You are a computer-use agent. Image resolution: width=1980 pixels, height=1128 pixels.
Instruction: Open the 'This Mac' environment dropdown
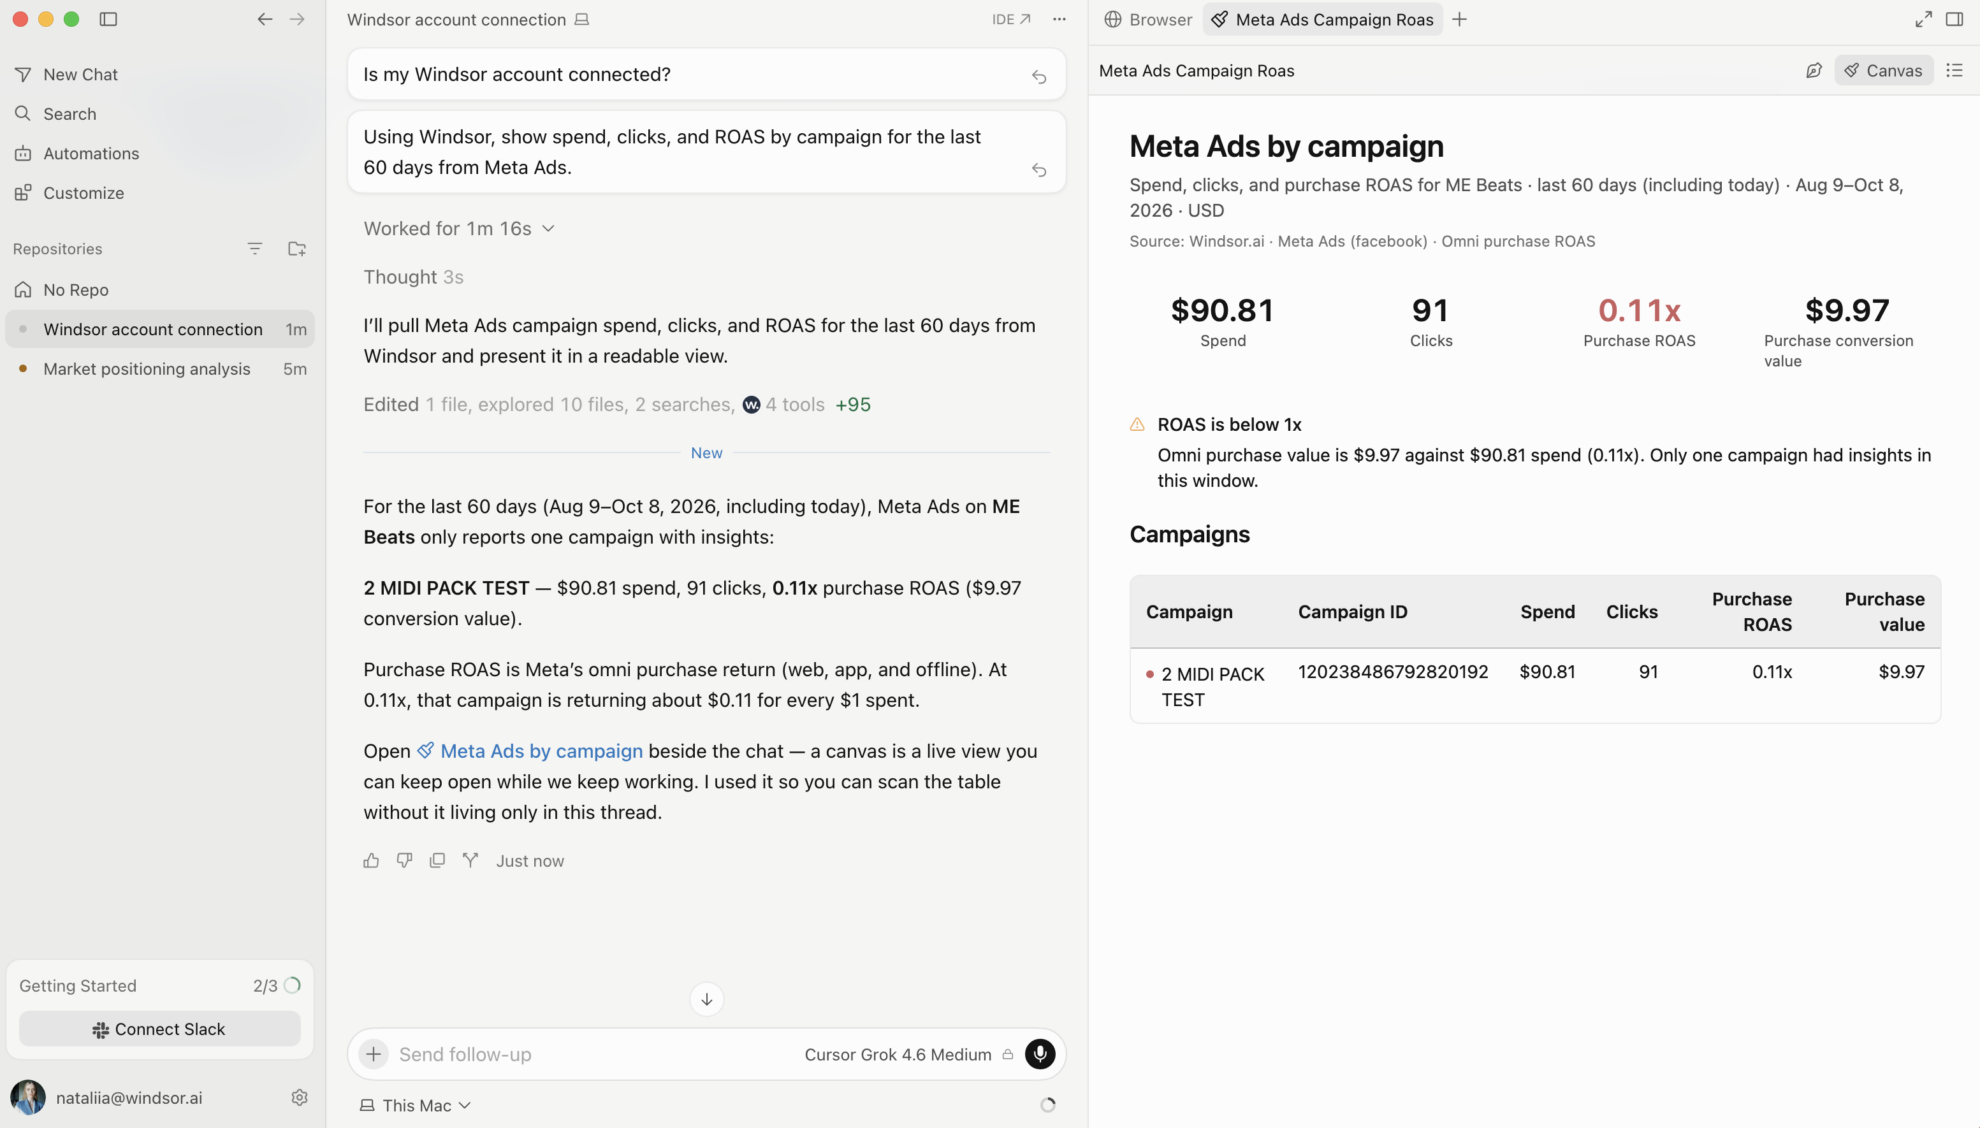coord(415,1105)
